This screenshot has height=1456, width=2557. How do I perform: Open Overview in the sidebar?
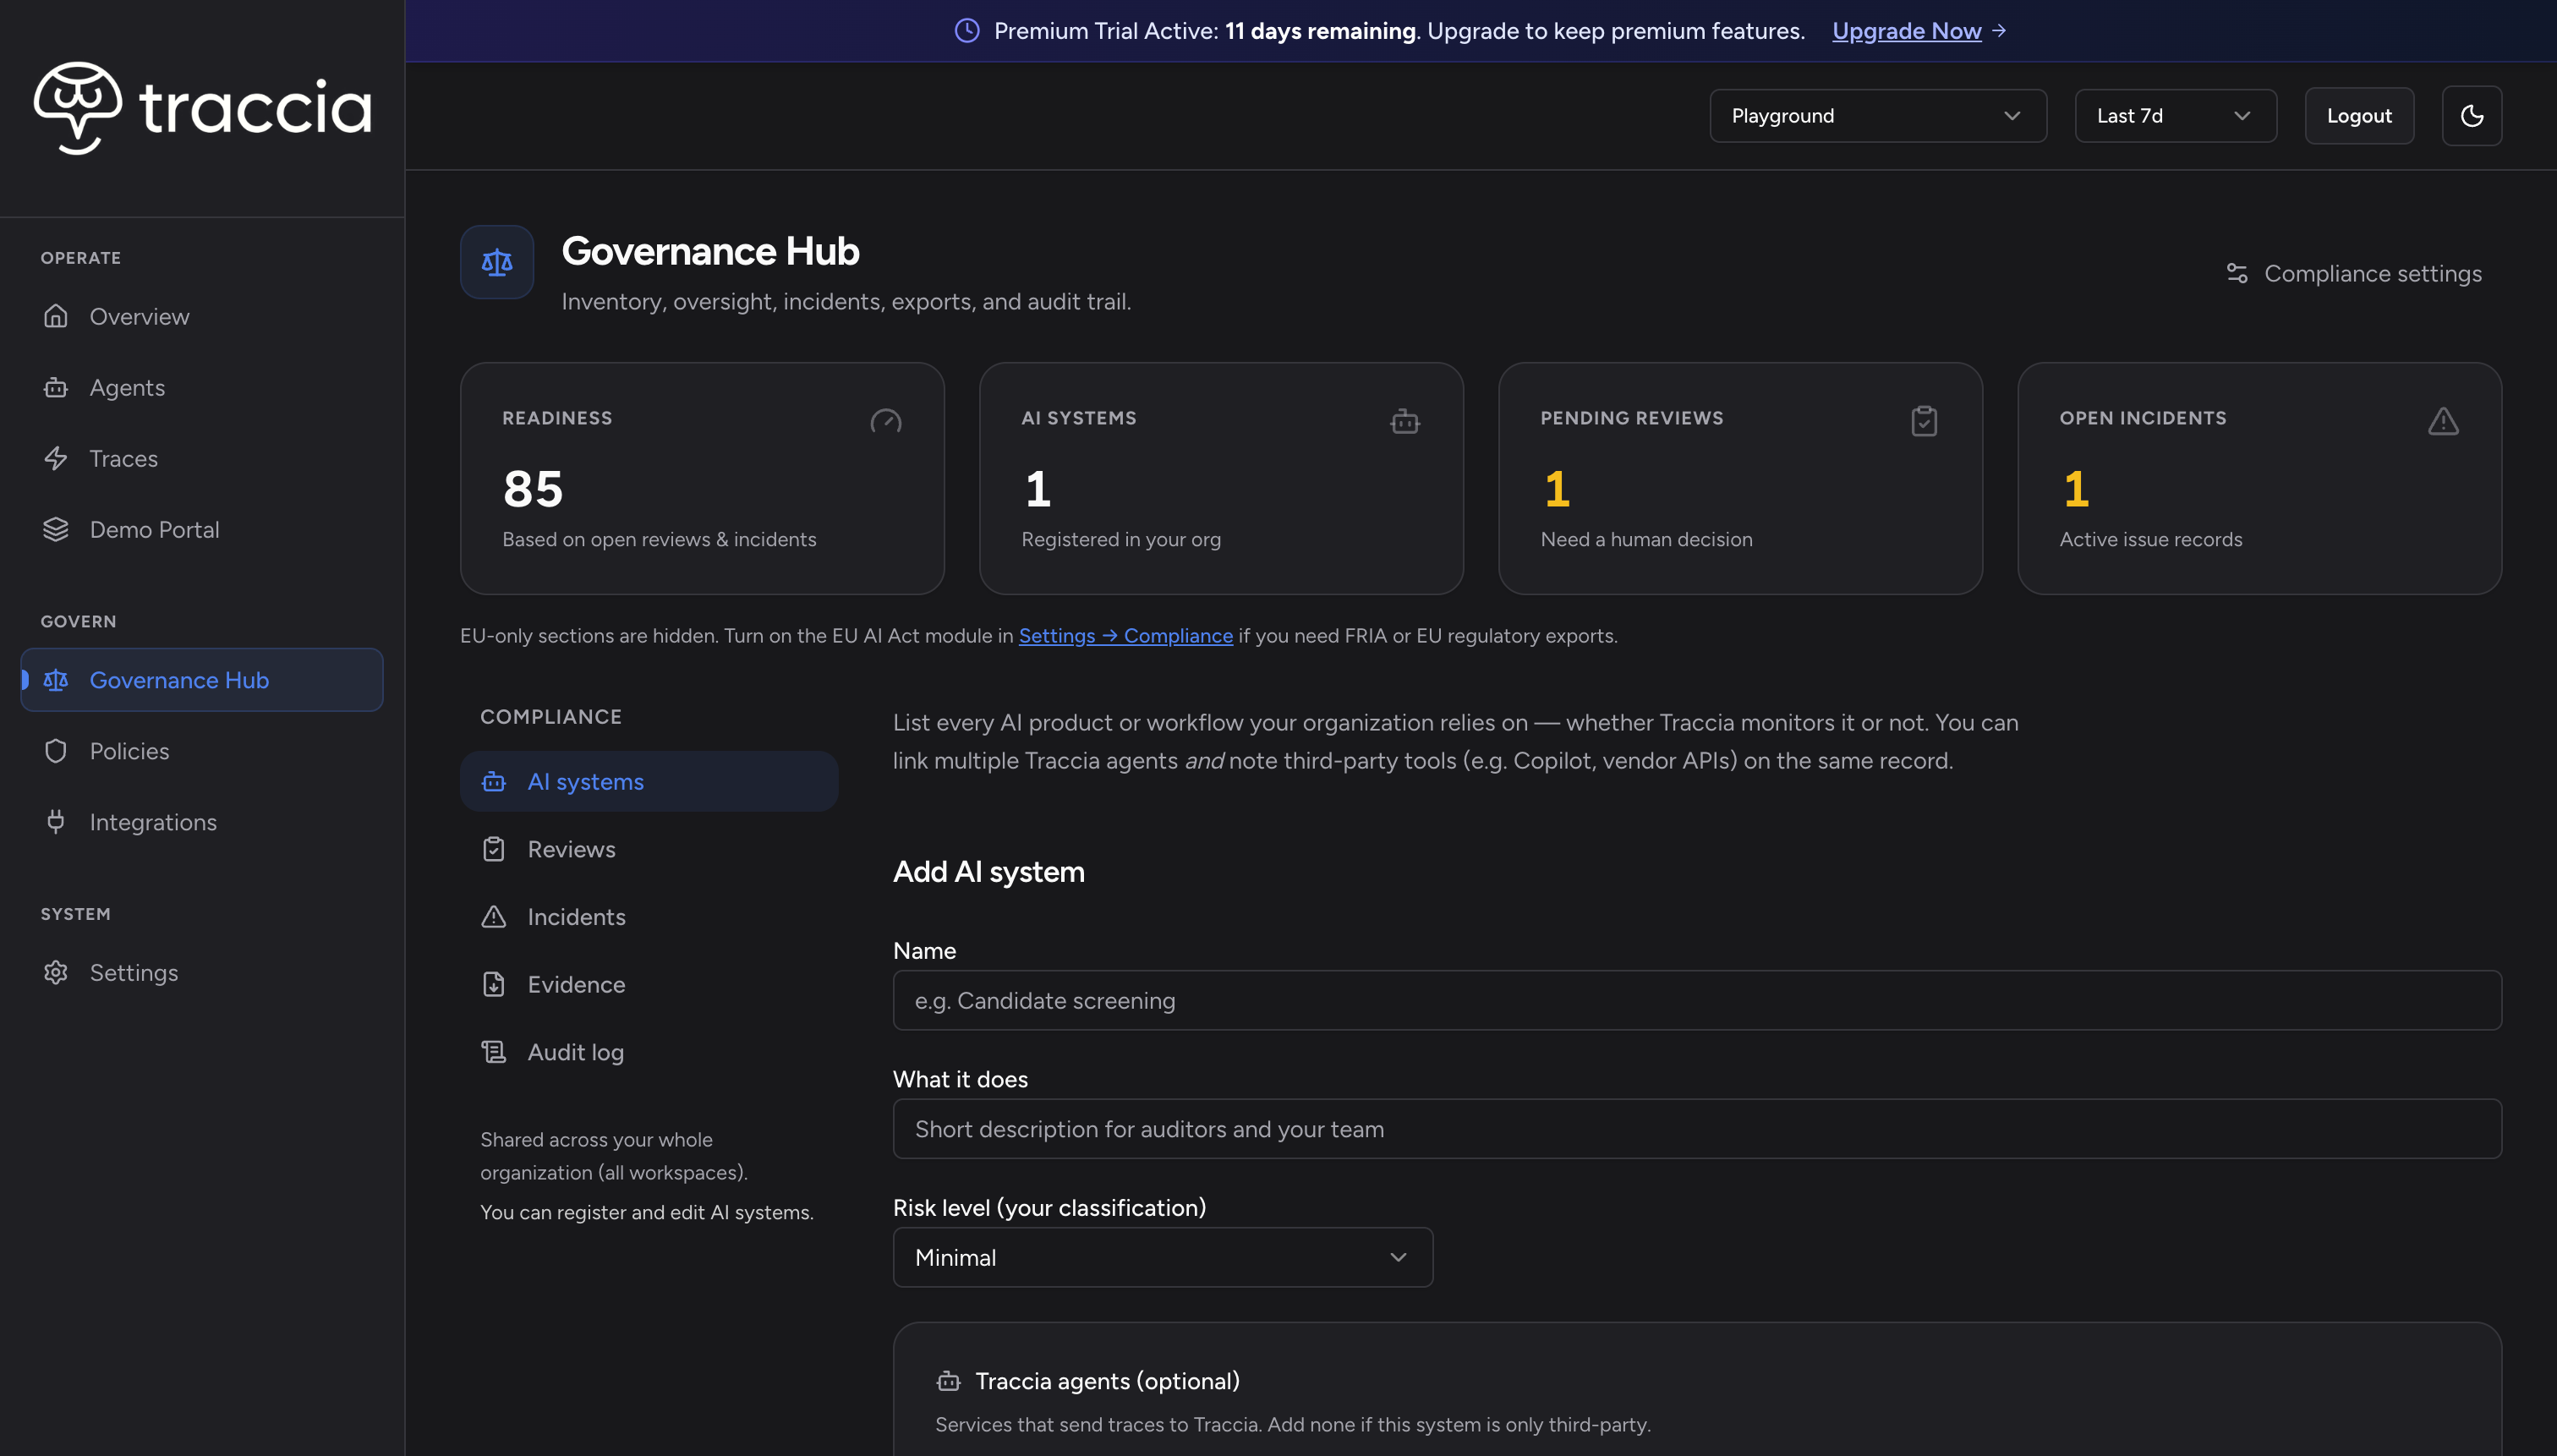point(202,316)
